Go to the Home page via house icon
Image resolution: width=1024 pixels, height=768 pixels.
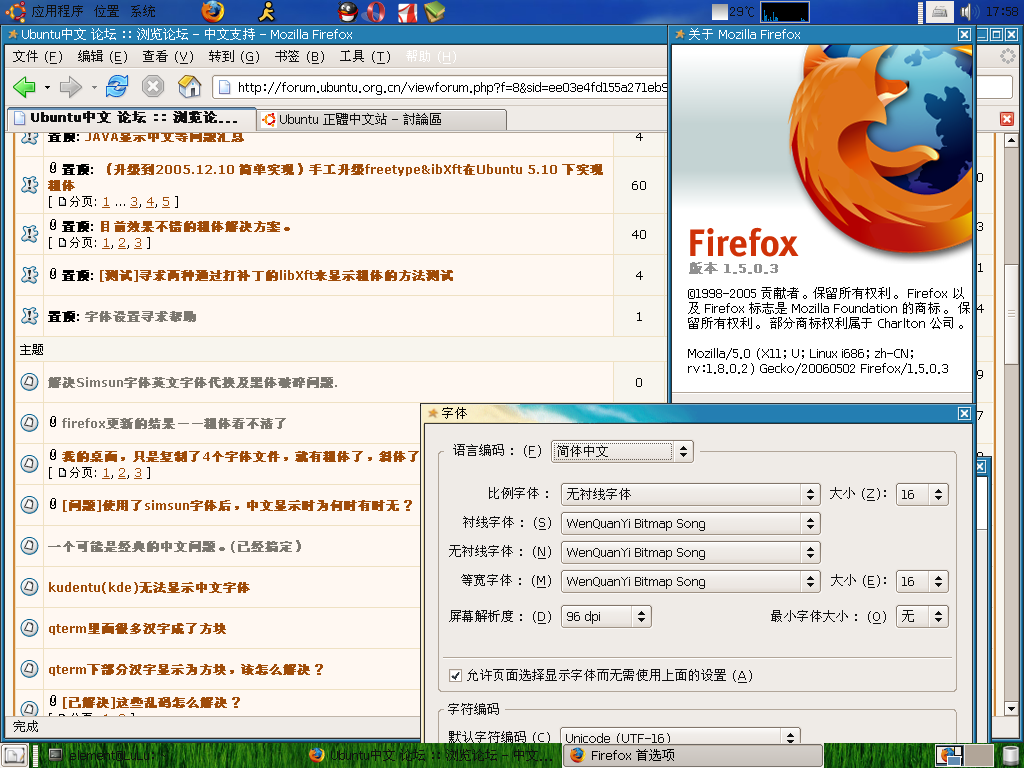point(189,86)
